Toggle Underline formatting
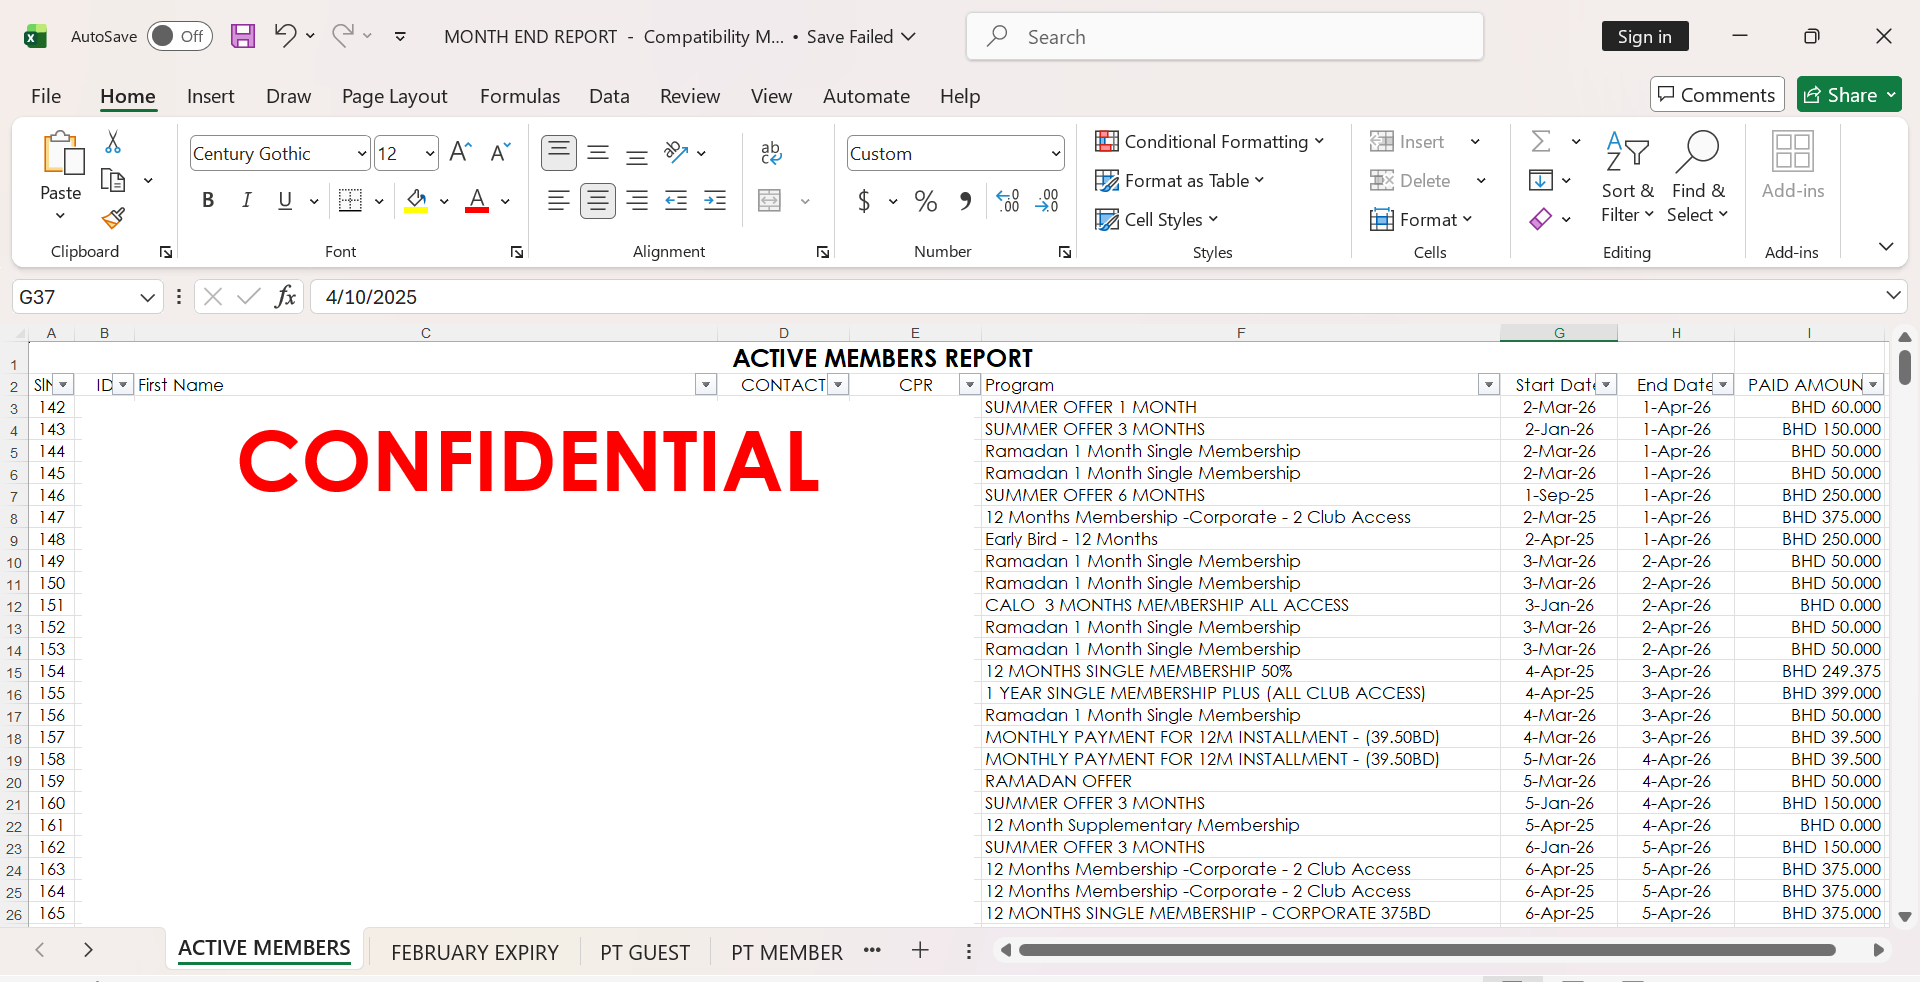Viewport: 1920px width, 982px height. pos(285,201)
